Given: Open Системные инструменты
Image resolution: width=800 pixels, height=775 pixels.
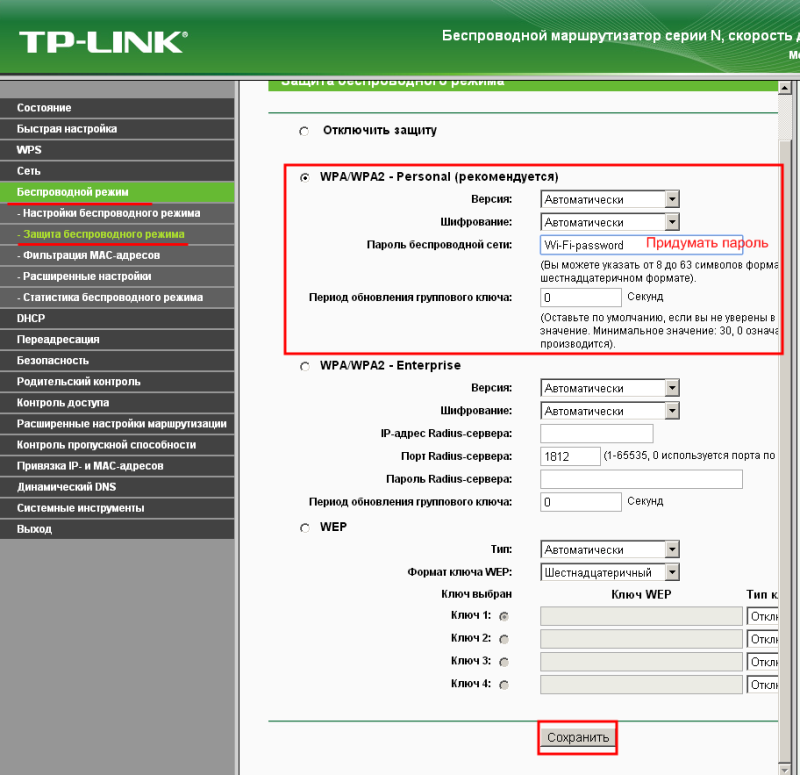Looking at the screenshot, I should [x=117, y=508].
